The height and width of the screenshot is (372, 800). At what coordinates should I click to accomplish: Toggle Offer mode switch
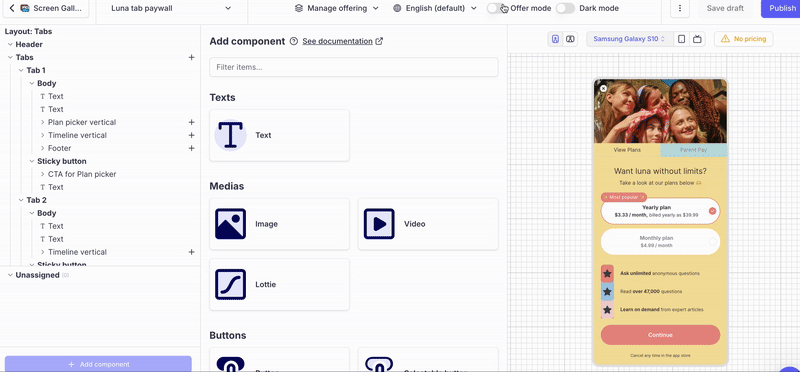pyautogui.click(x=496, y=8)
